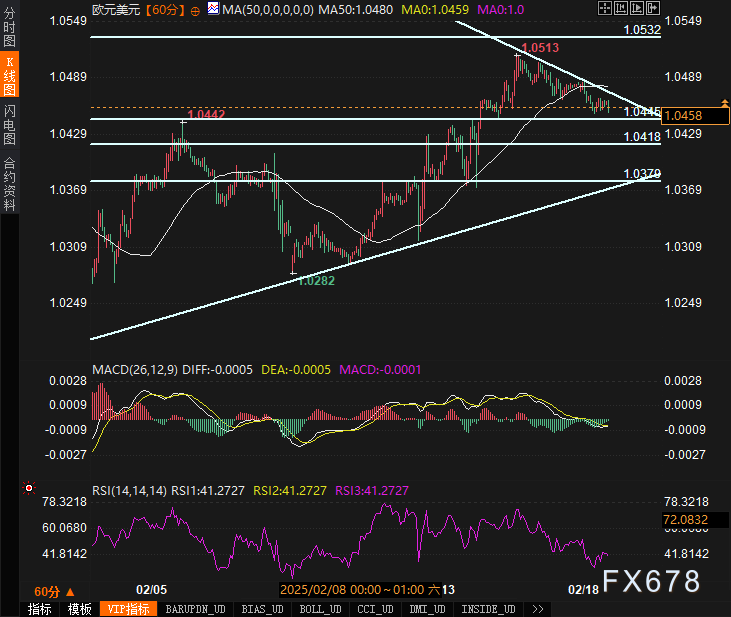The width and height of the screenshot is (731, 617).
Task: Select the CCI_UD indicator
Action: point(377,609)
